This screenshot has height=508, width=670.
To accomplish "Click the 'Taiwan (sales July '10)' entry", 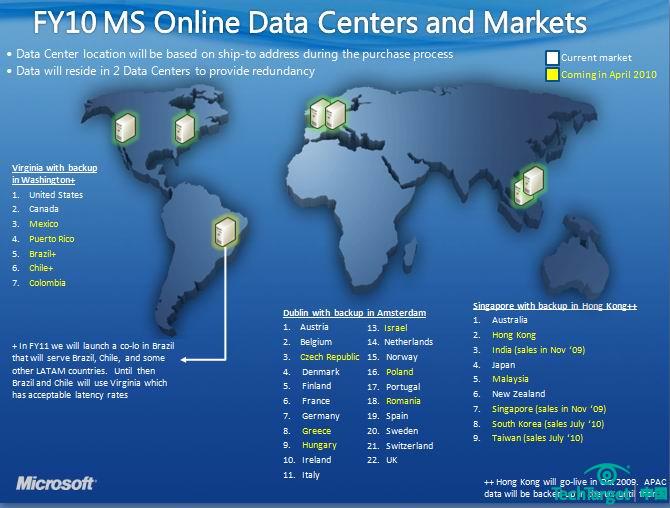I will click(537, 438).
